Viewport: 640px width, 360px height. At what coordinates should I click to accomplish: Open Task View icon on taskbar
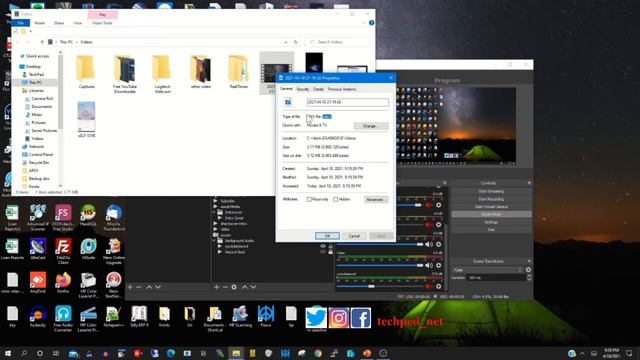point(56,353)
